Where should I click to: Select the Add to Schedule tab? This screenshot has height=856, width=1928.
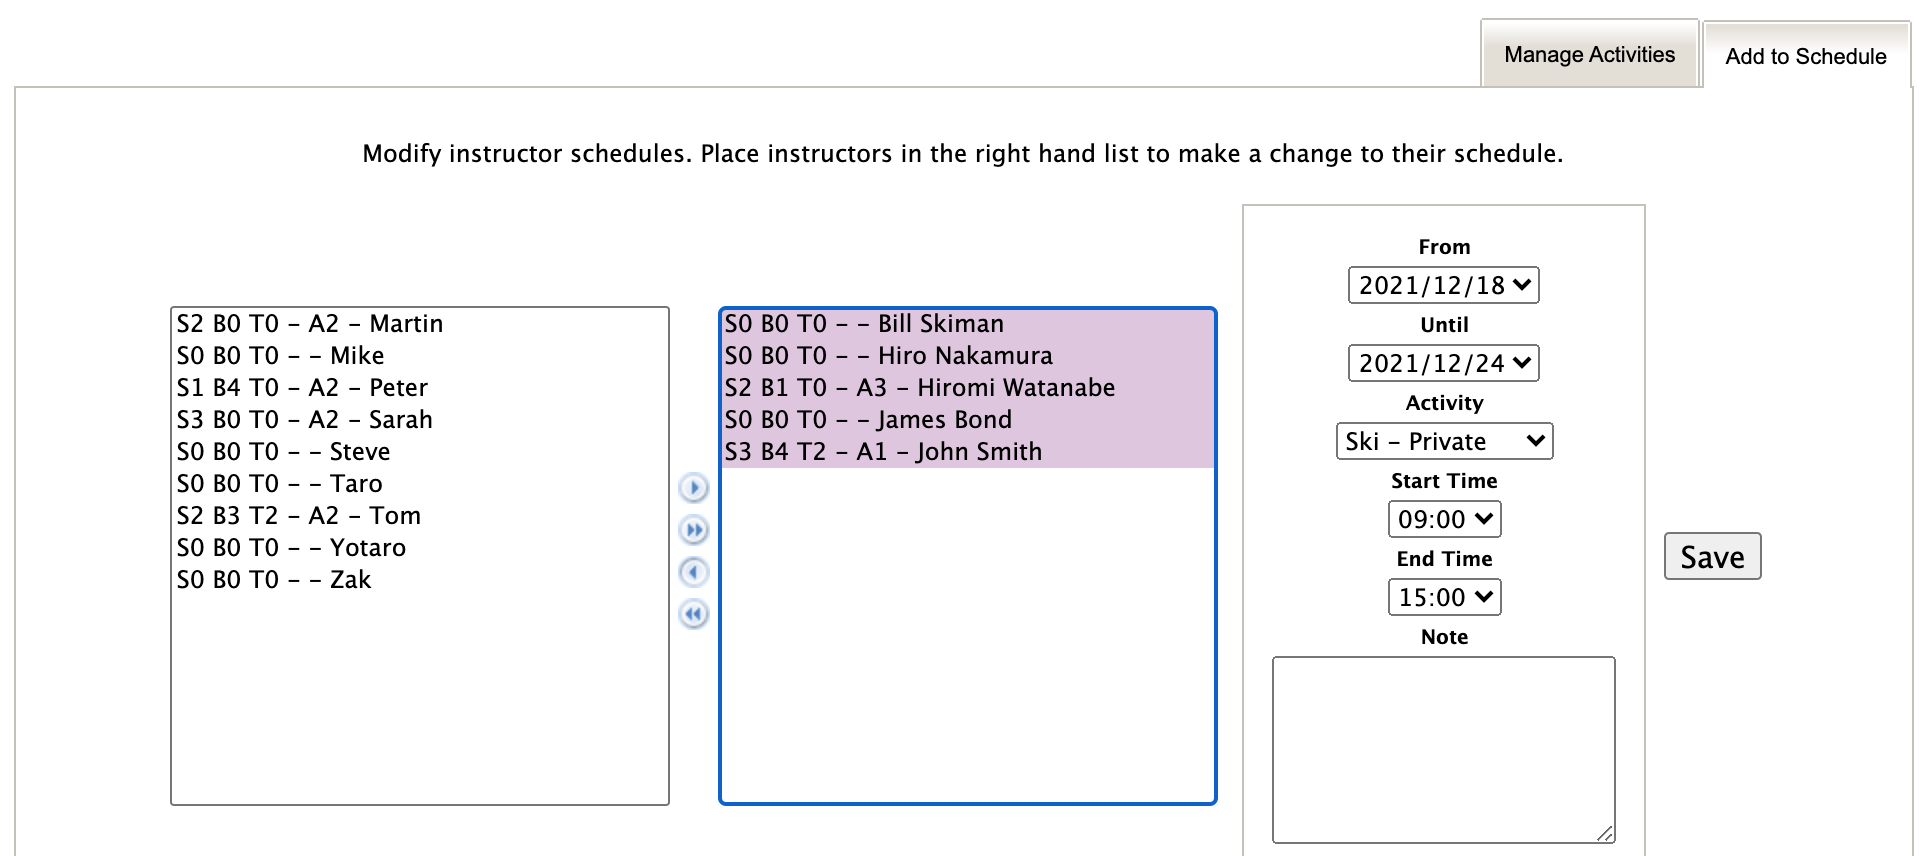(1805, 56)
